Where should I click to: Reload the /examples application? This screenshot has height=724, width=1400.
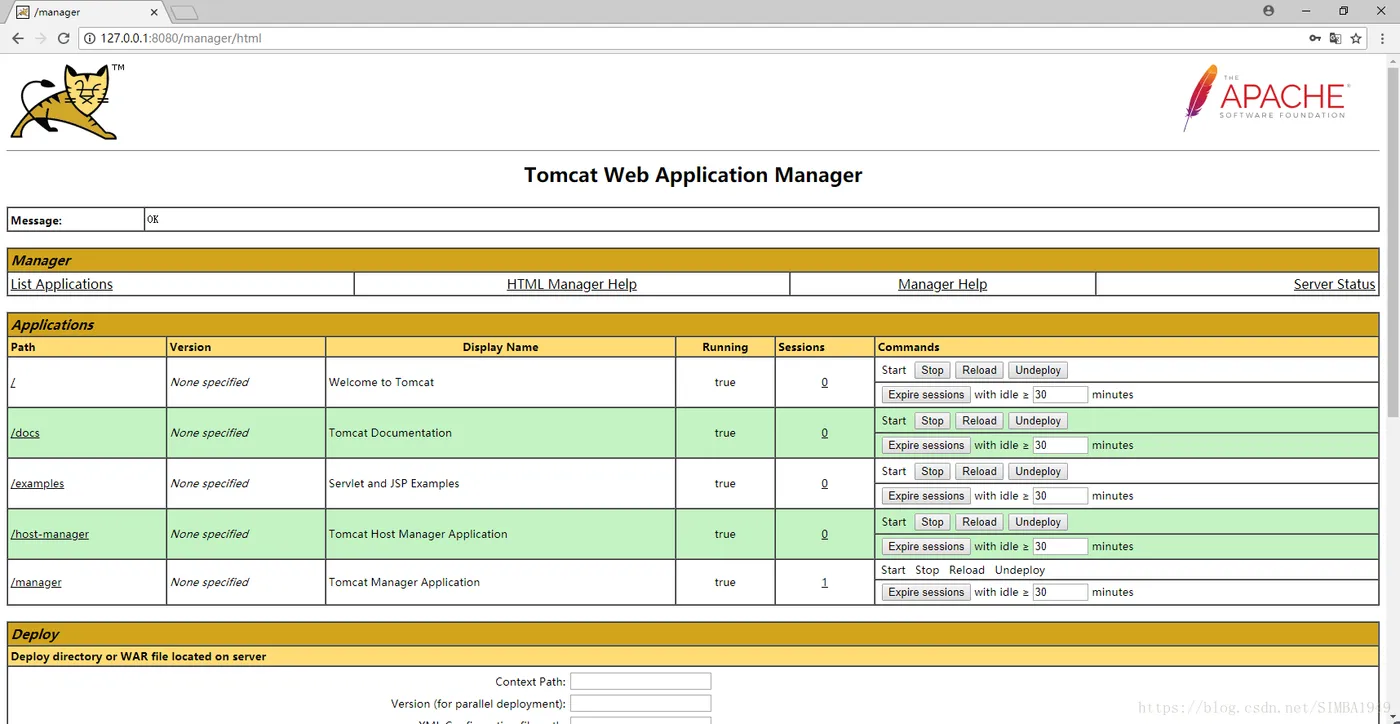click(979, 471)
